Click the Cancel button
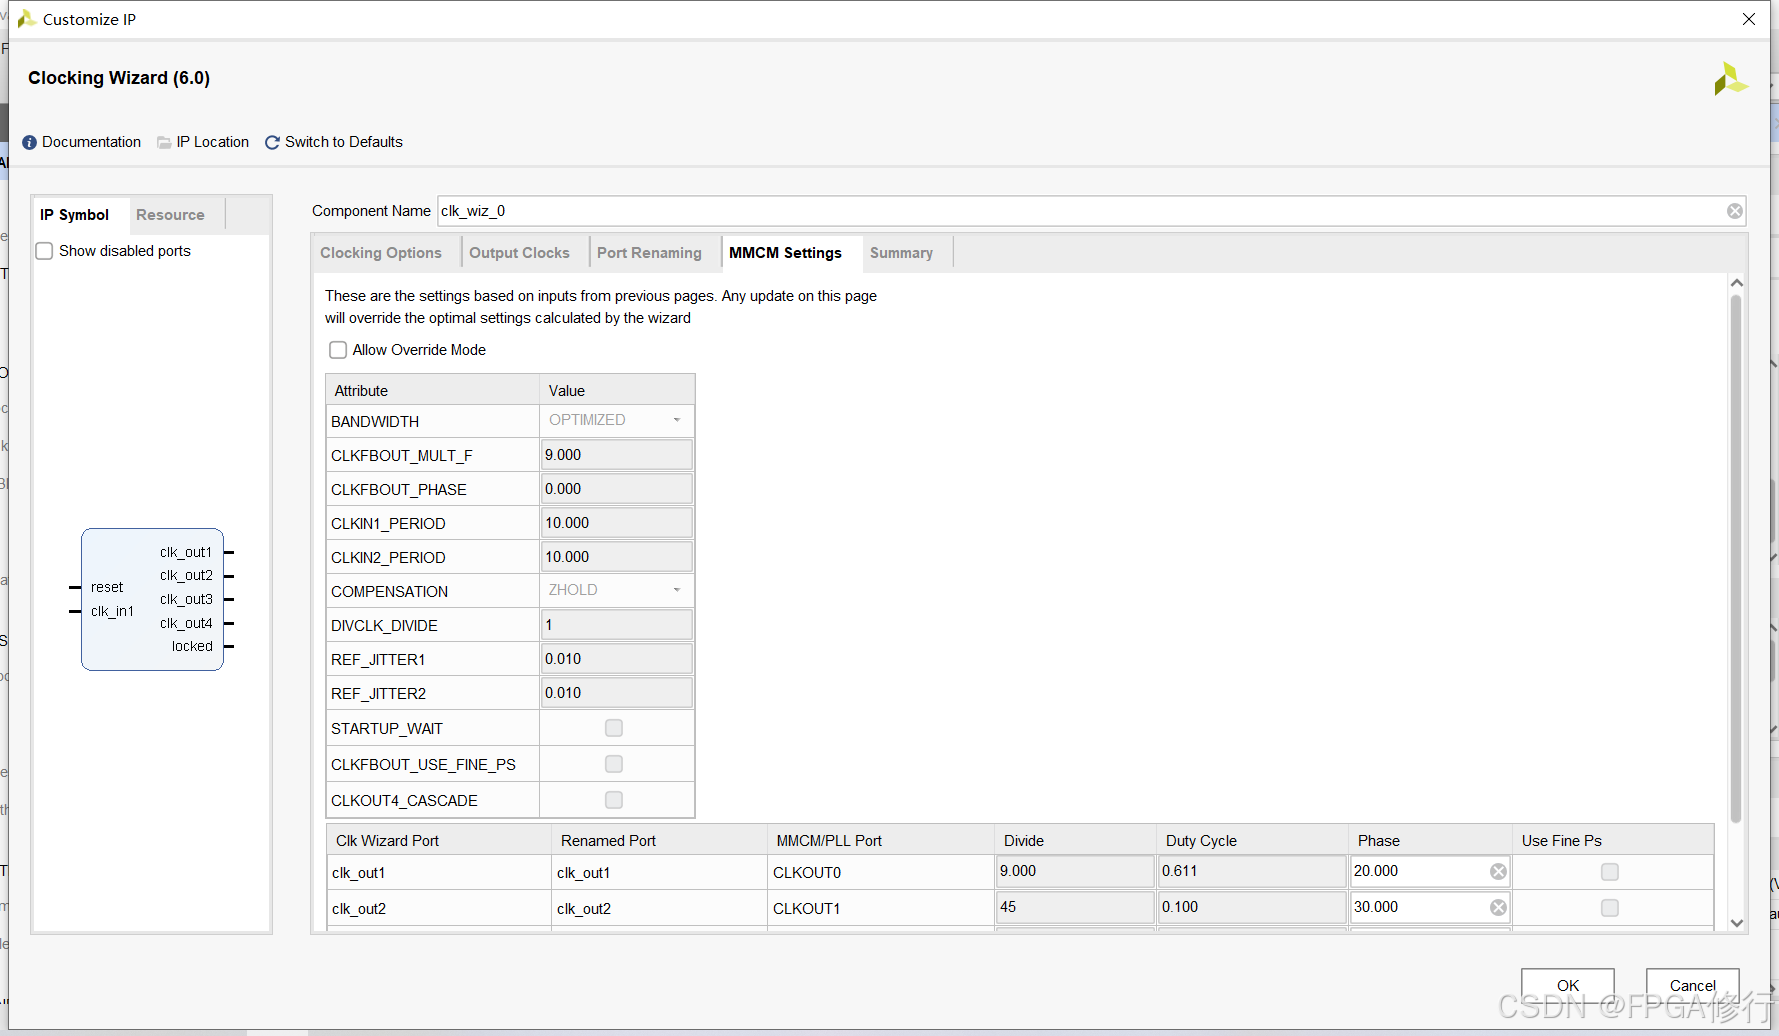This screenshot has height=1036, width=1779. [x=1692, y=985]
